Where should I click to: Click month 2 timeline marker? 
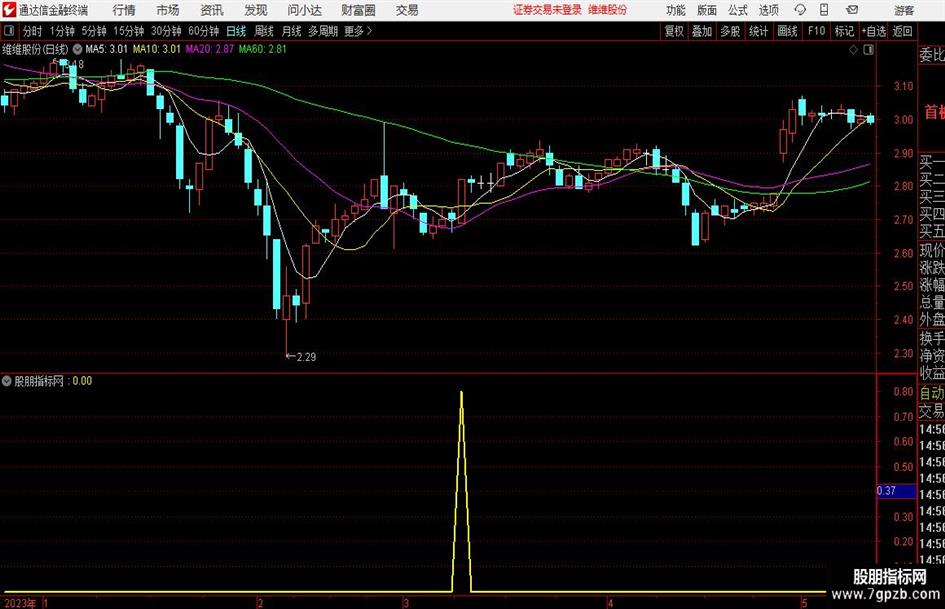[x=260, y=602]
